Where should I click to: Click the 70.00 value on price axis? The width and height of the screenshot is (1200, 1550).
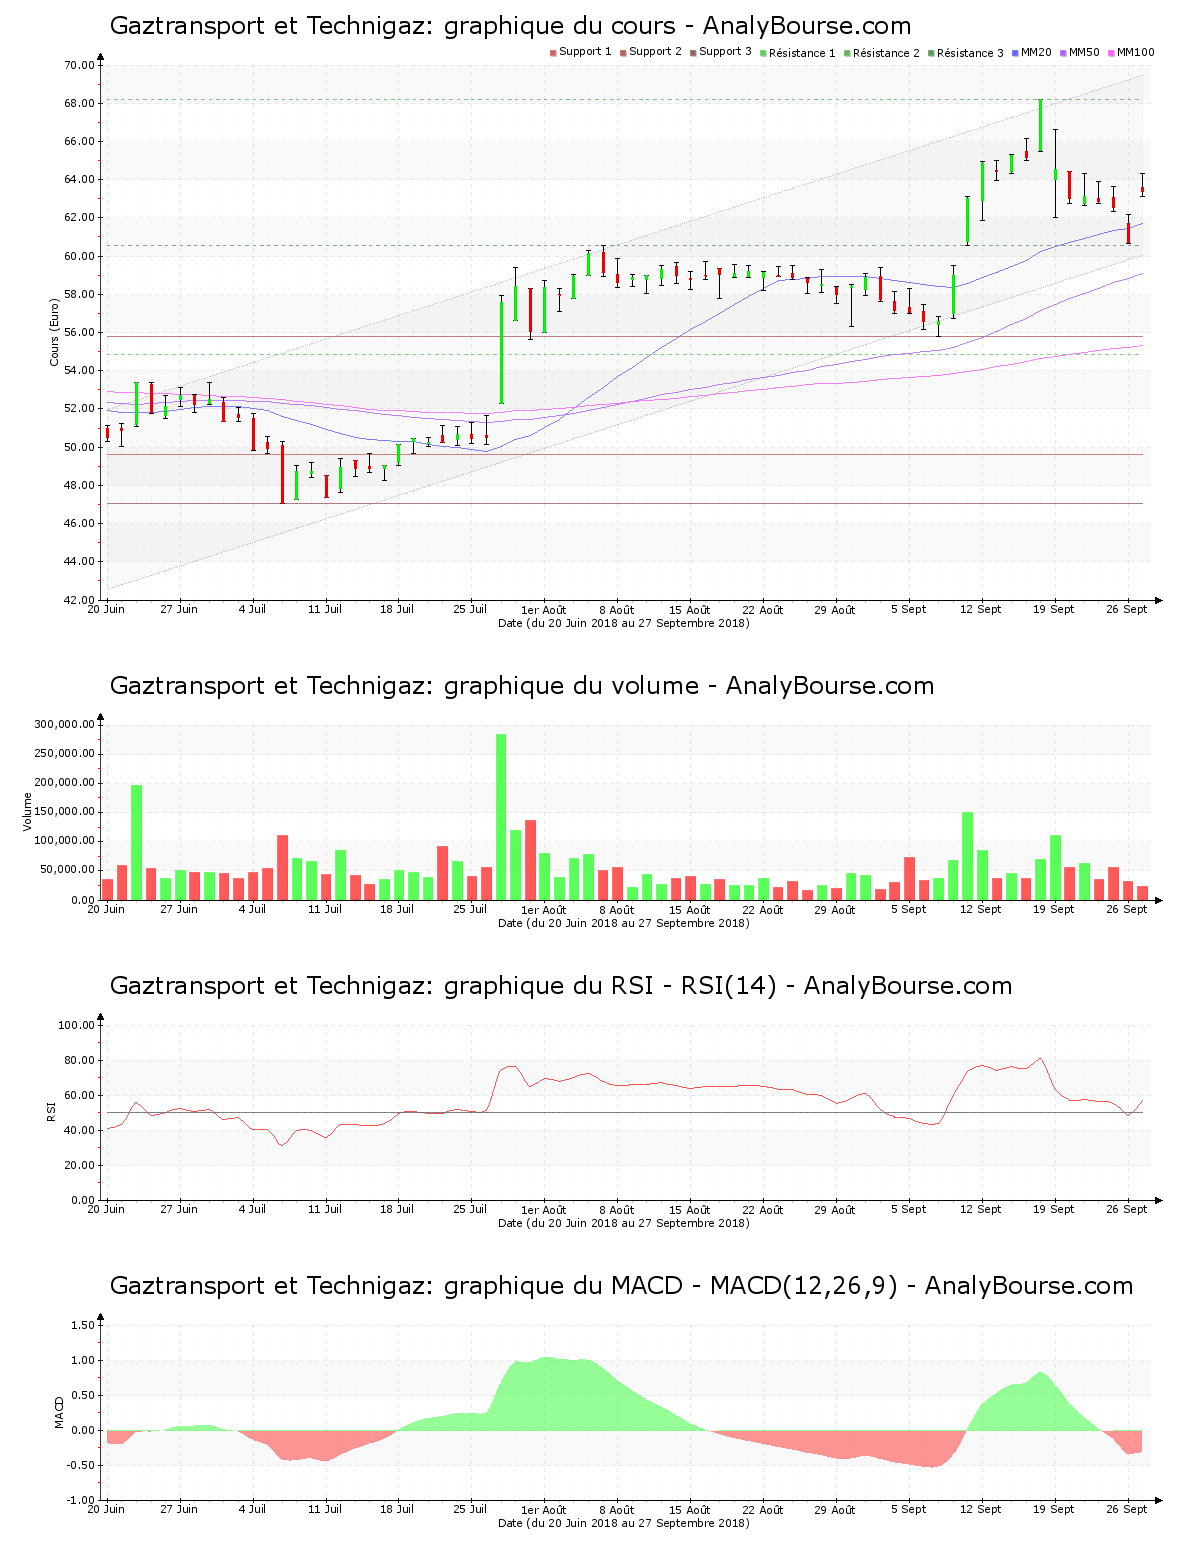(79, 66)
